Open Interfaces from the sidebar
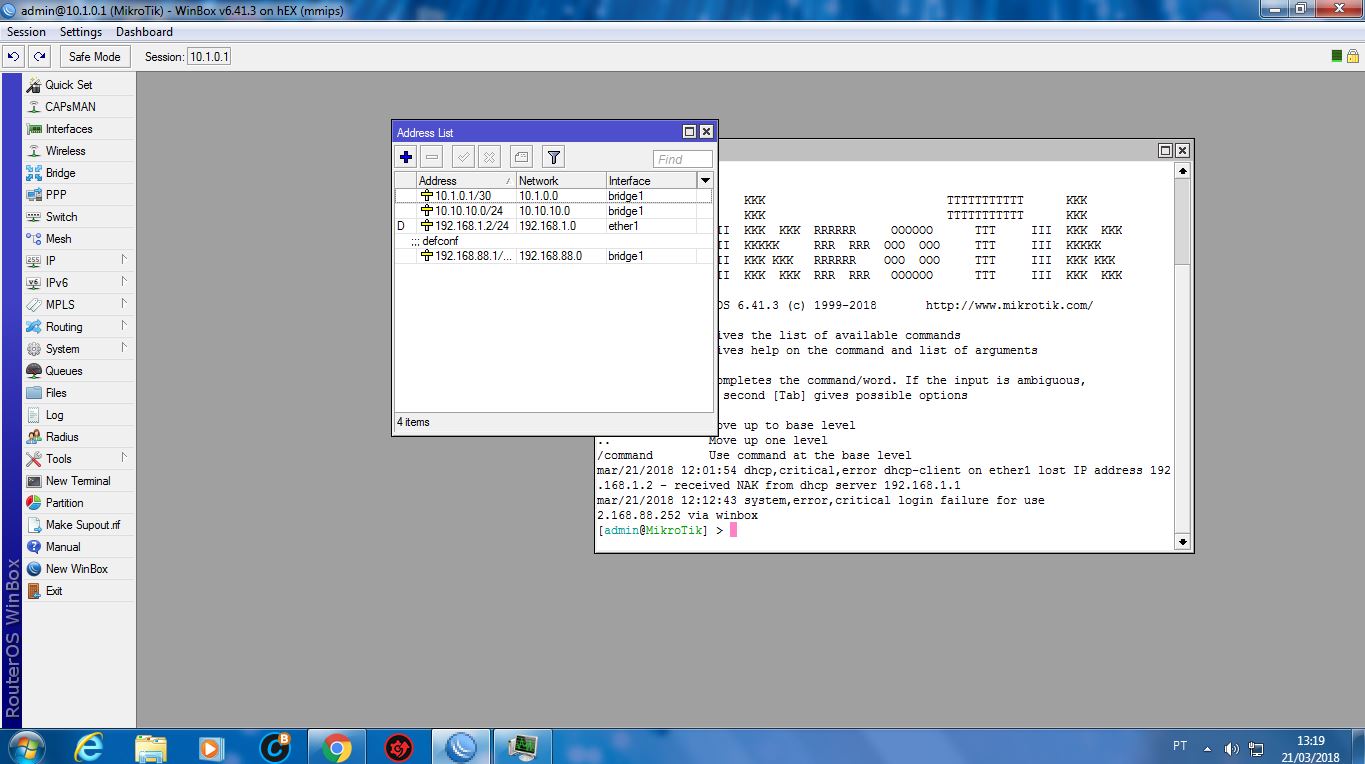This screenshot has width=1365, height=764. click(68, 129)
